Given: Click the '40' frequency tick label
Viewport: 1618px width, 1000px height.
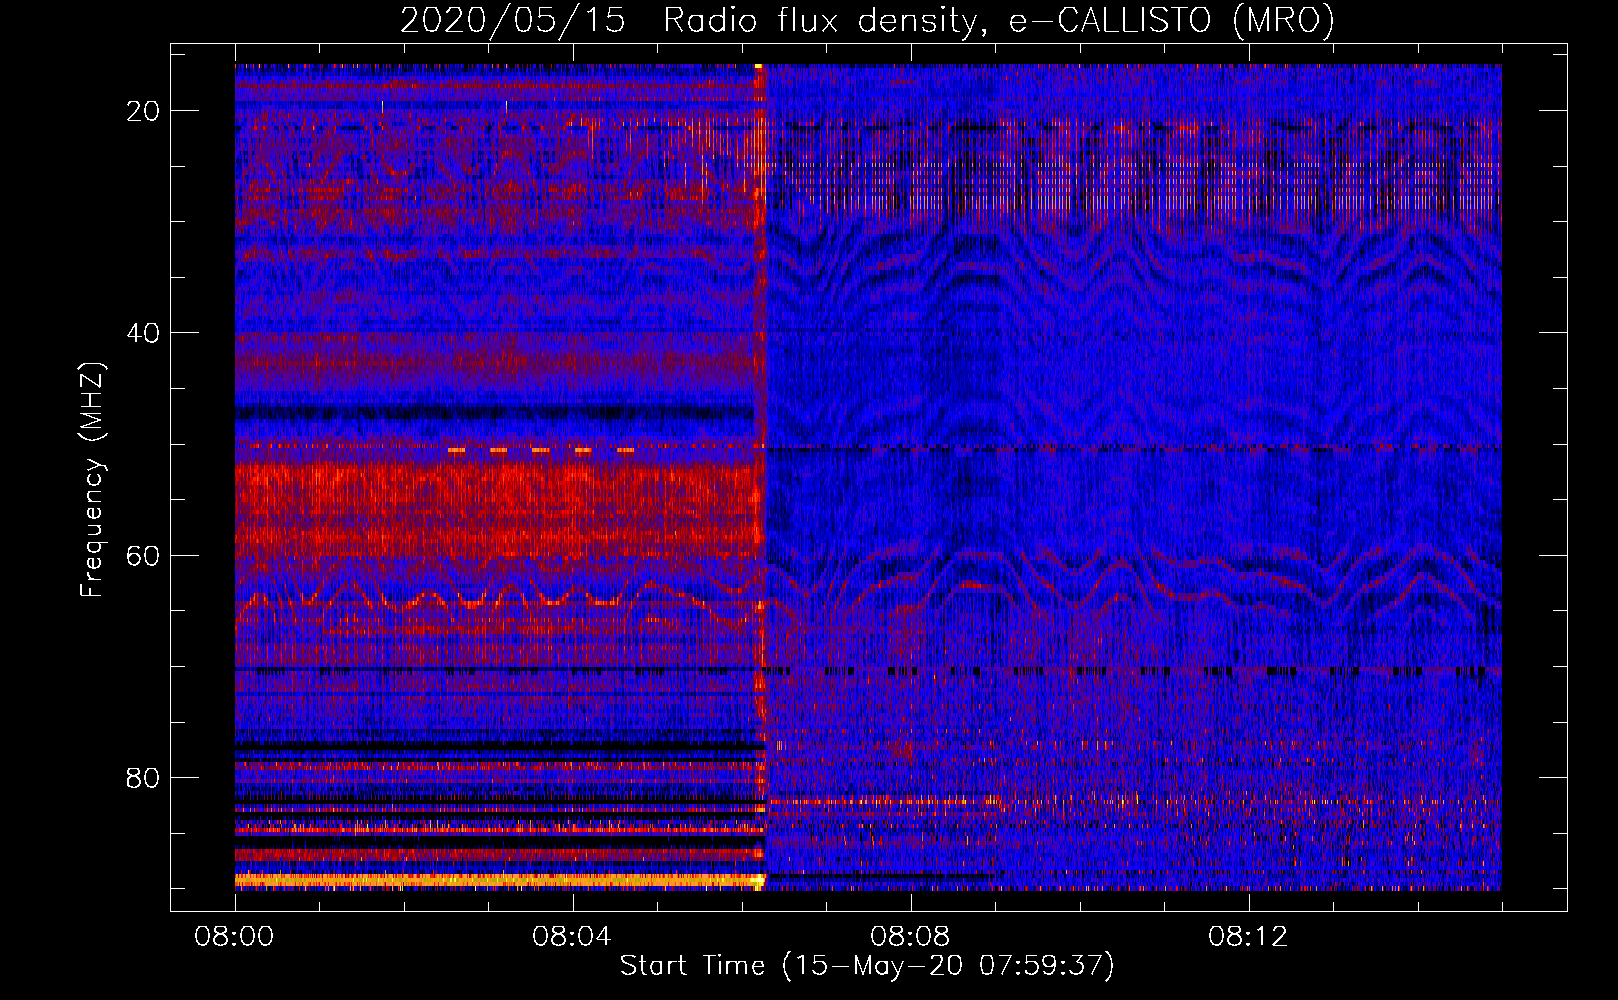Looking at the screenshot, I should 144,333.
